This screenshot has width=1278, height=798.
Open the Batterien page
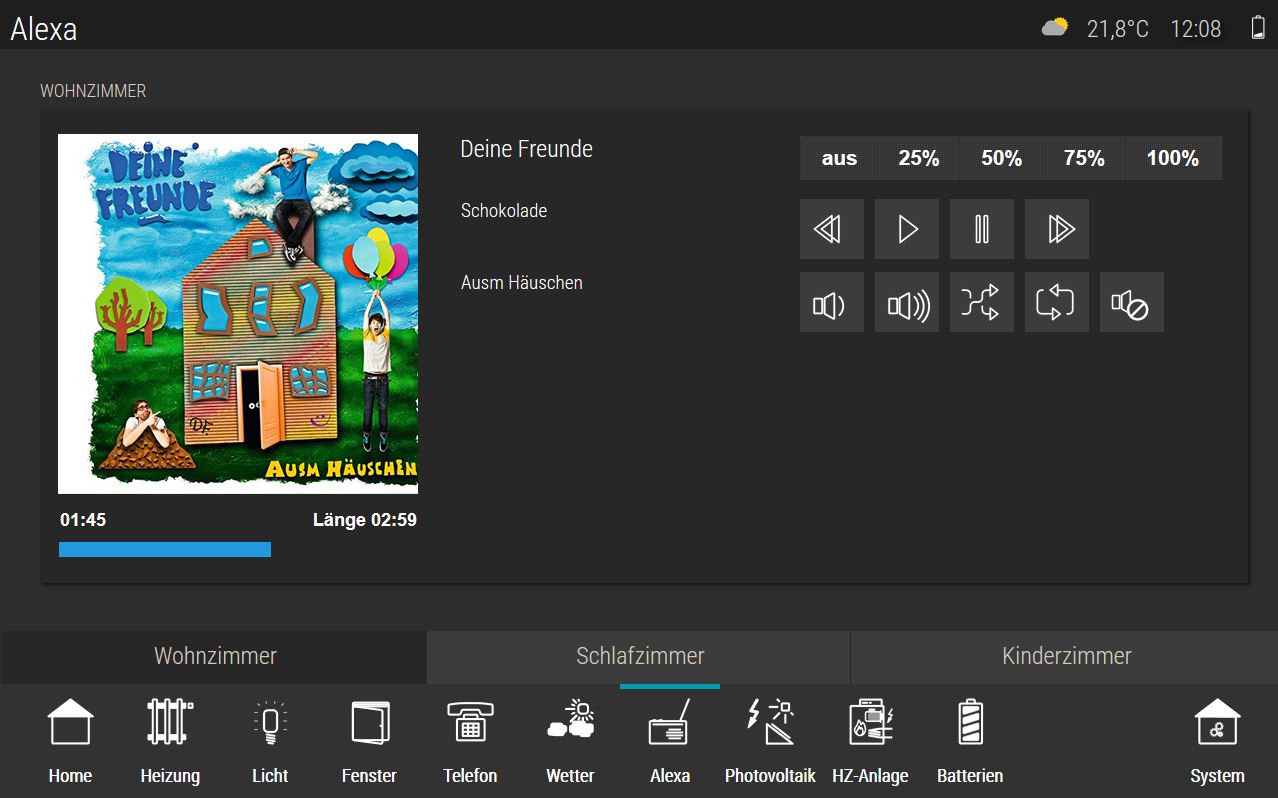[970, 741]
